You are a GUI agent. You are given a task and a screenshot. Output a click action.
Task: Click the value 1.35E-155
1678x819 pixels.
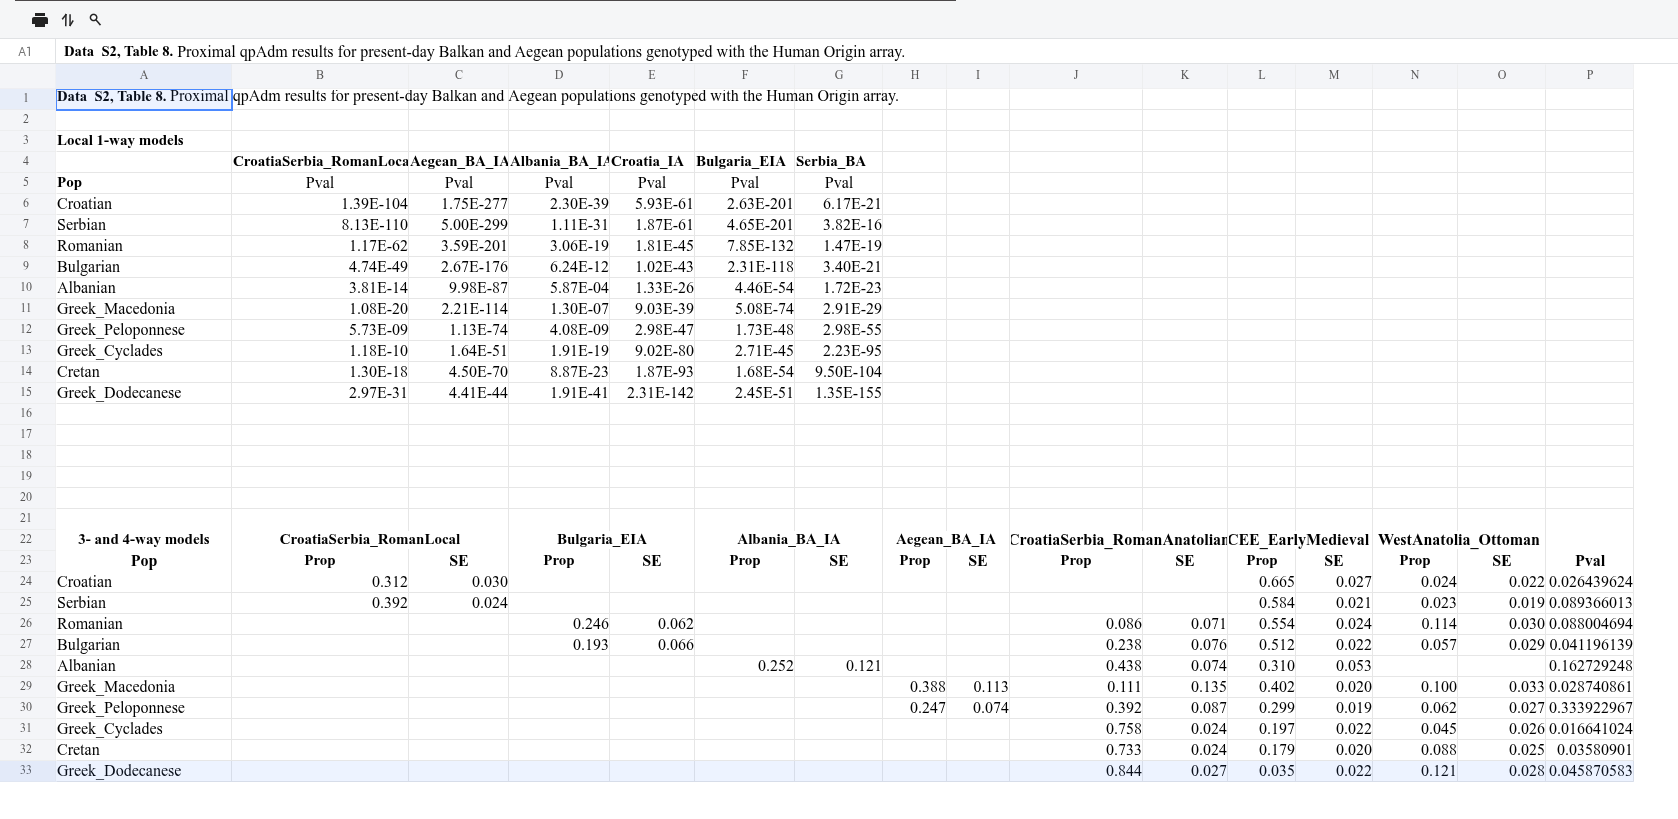(x=848, y=392)
